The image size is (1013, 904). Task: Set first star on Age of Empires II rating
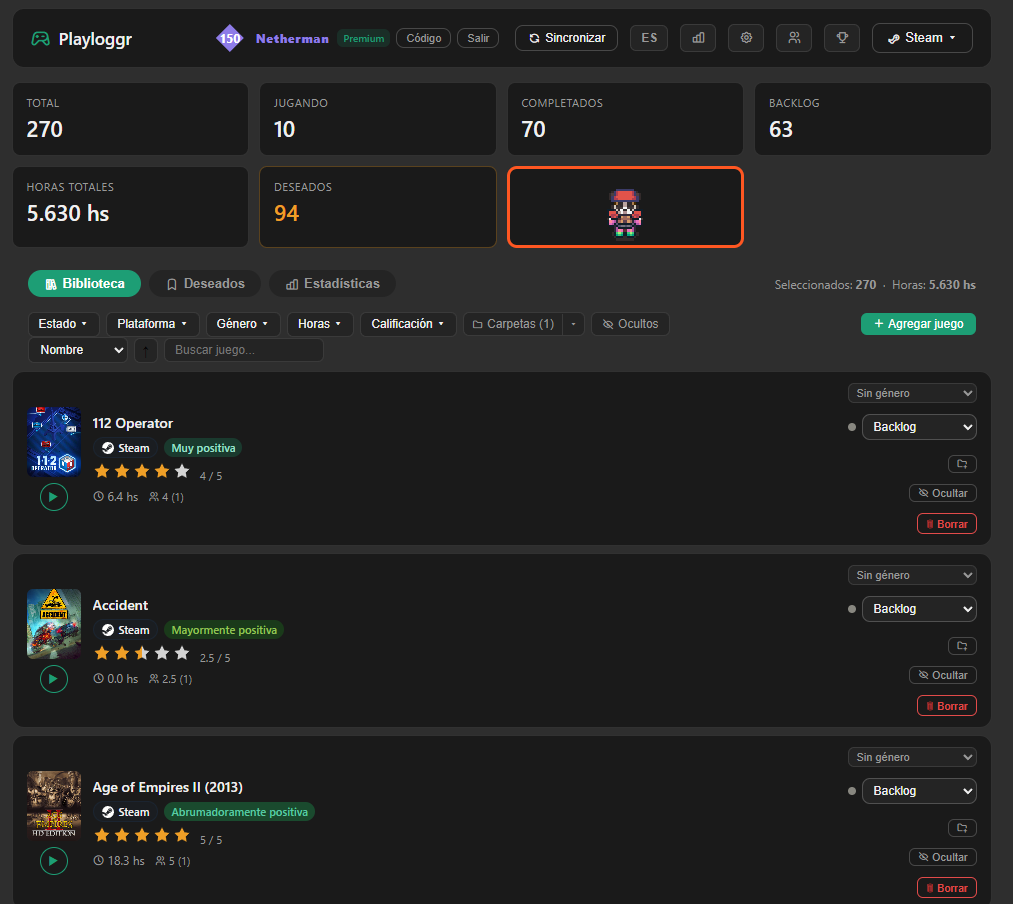tap(102, 836)
